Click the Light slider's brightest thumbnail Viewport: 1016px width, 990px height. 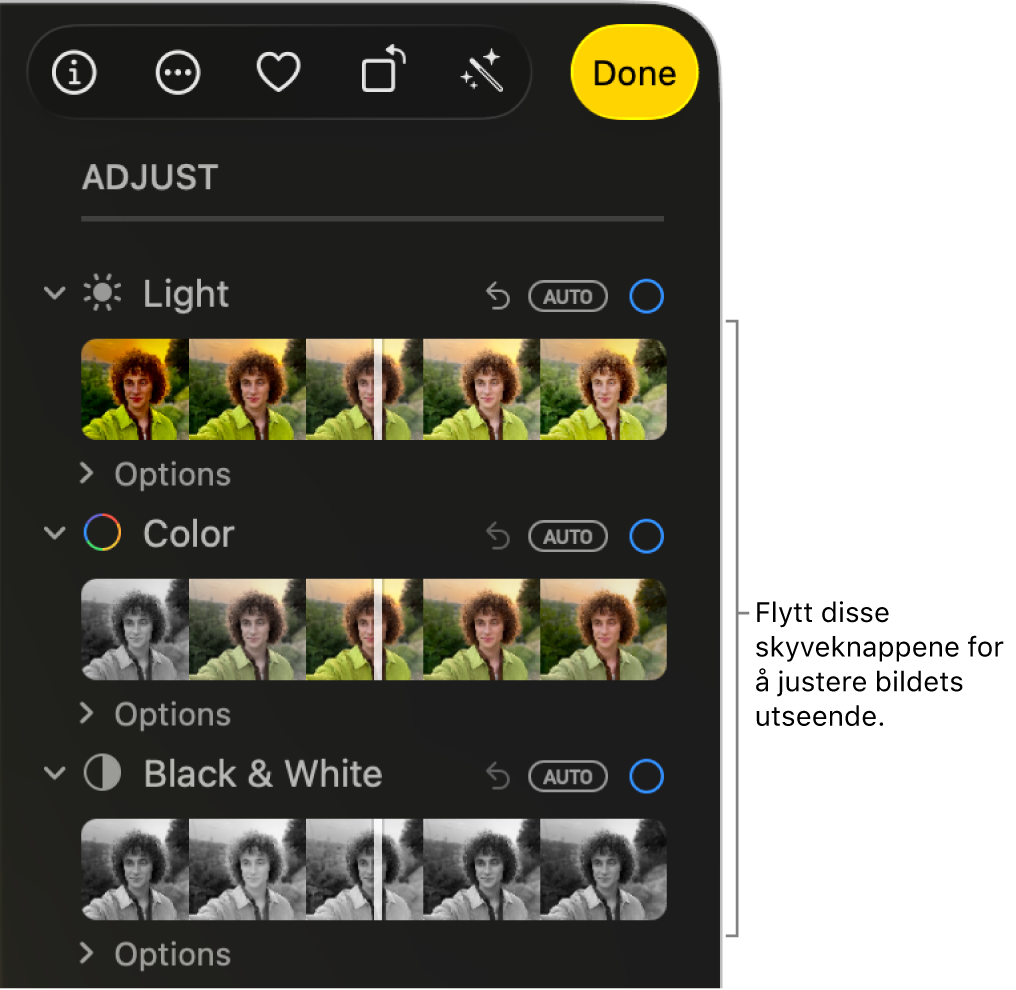click(x=603, y=389)
